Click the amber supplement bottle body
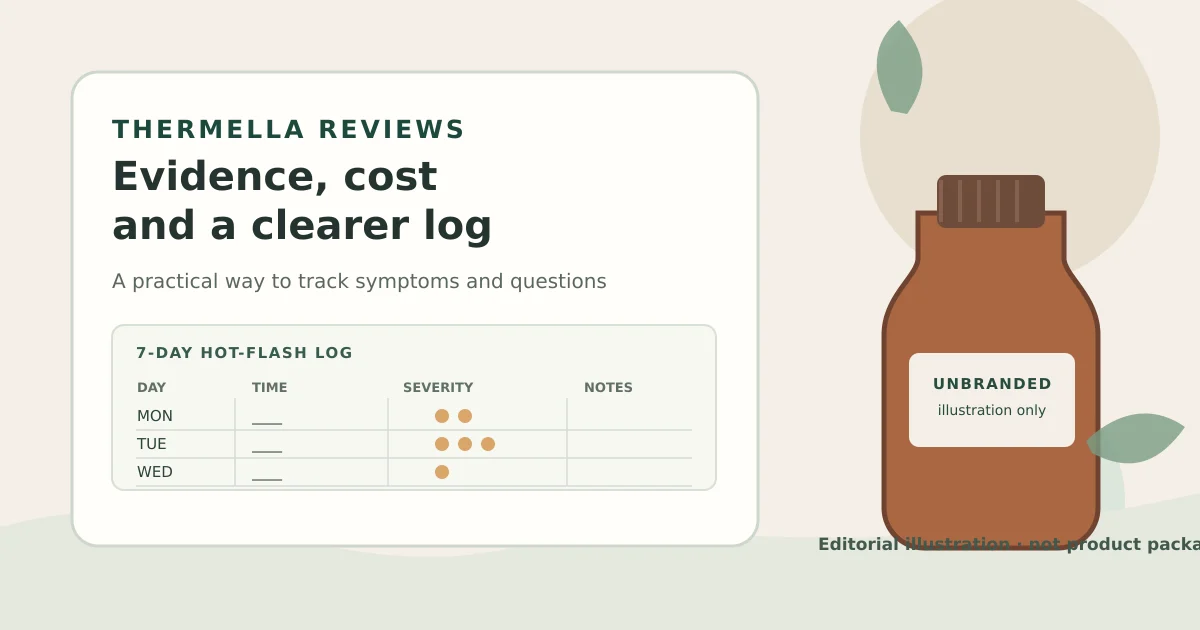The width and height of the screenshot is (1200, 630). [x=991, y=380]
